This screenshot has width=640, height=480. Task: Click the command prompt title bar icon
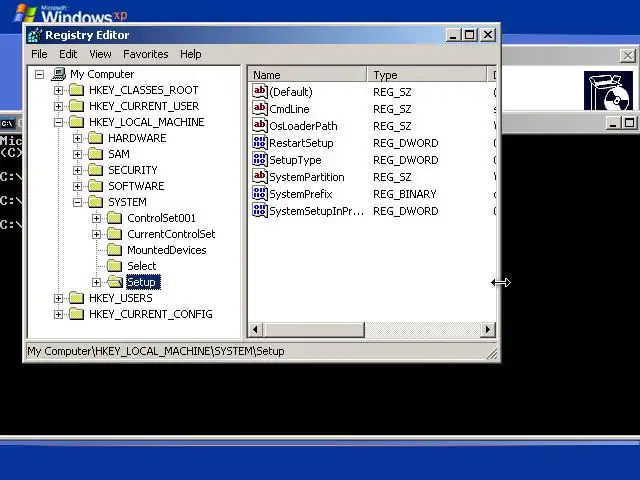[x=7, y=123]
